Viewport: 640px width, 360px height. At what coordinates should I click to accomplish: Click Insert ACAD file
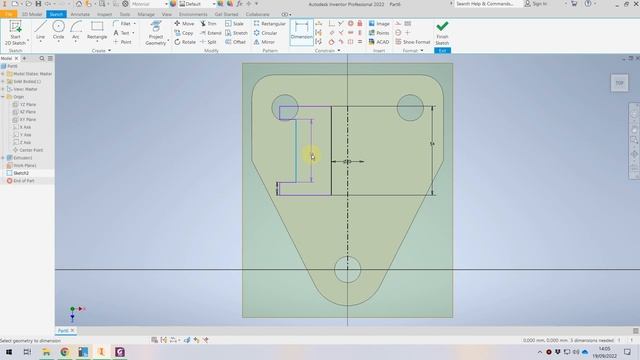click(x=379, y=42)
